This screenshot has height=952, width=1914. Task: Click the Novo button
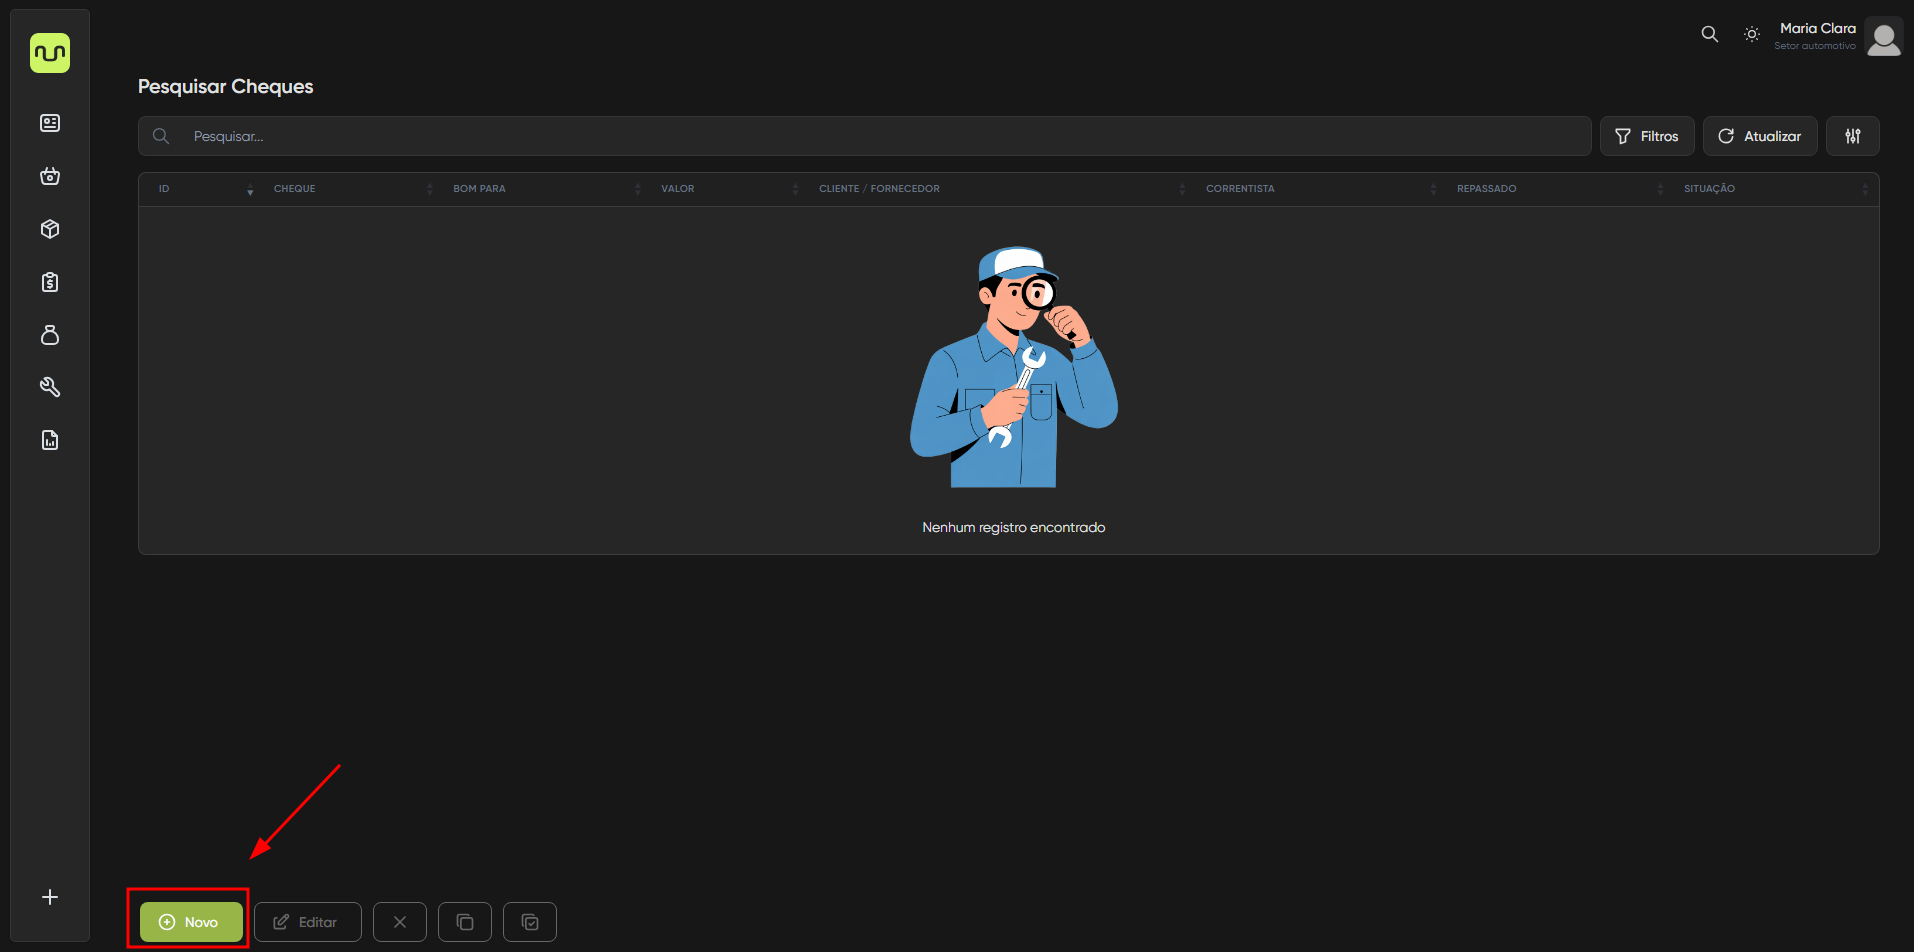[x=191, y=922]
